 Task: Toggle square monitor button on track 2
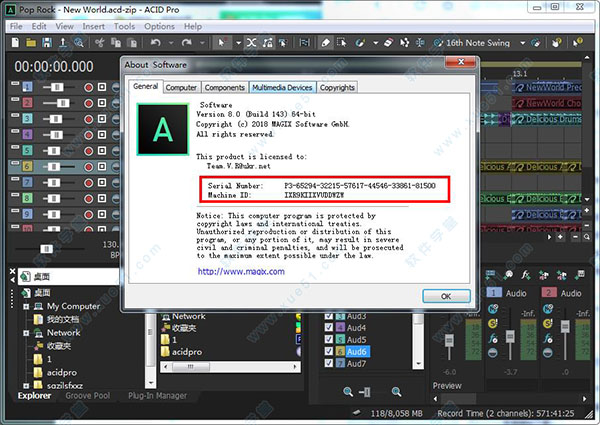[x=102, y=103]
